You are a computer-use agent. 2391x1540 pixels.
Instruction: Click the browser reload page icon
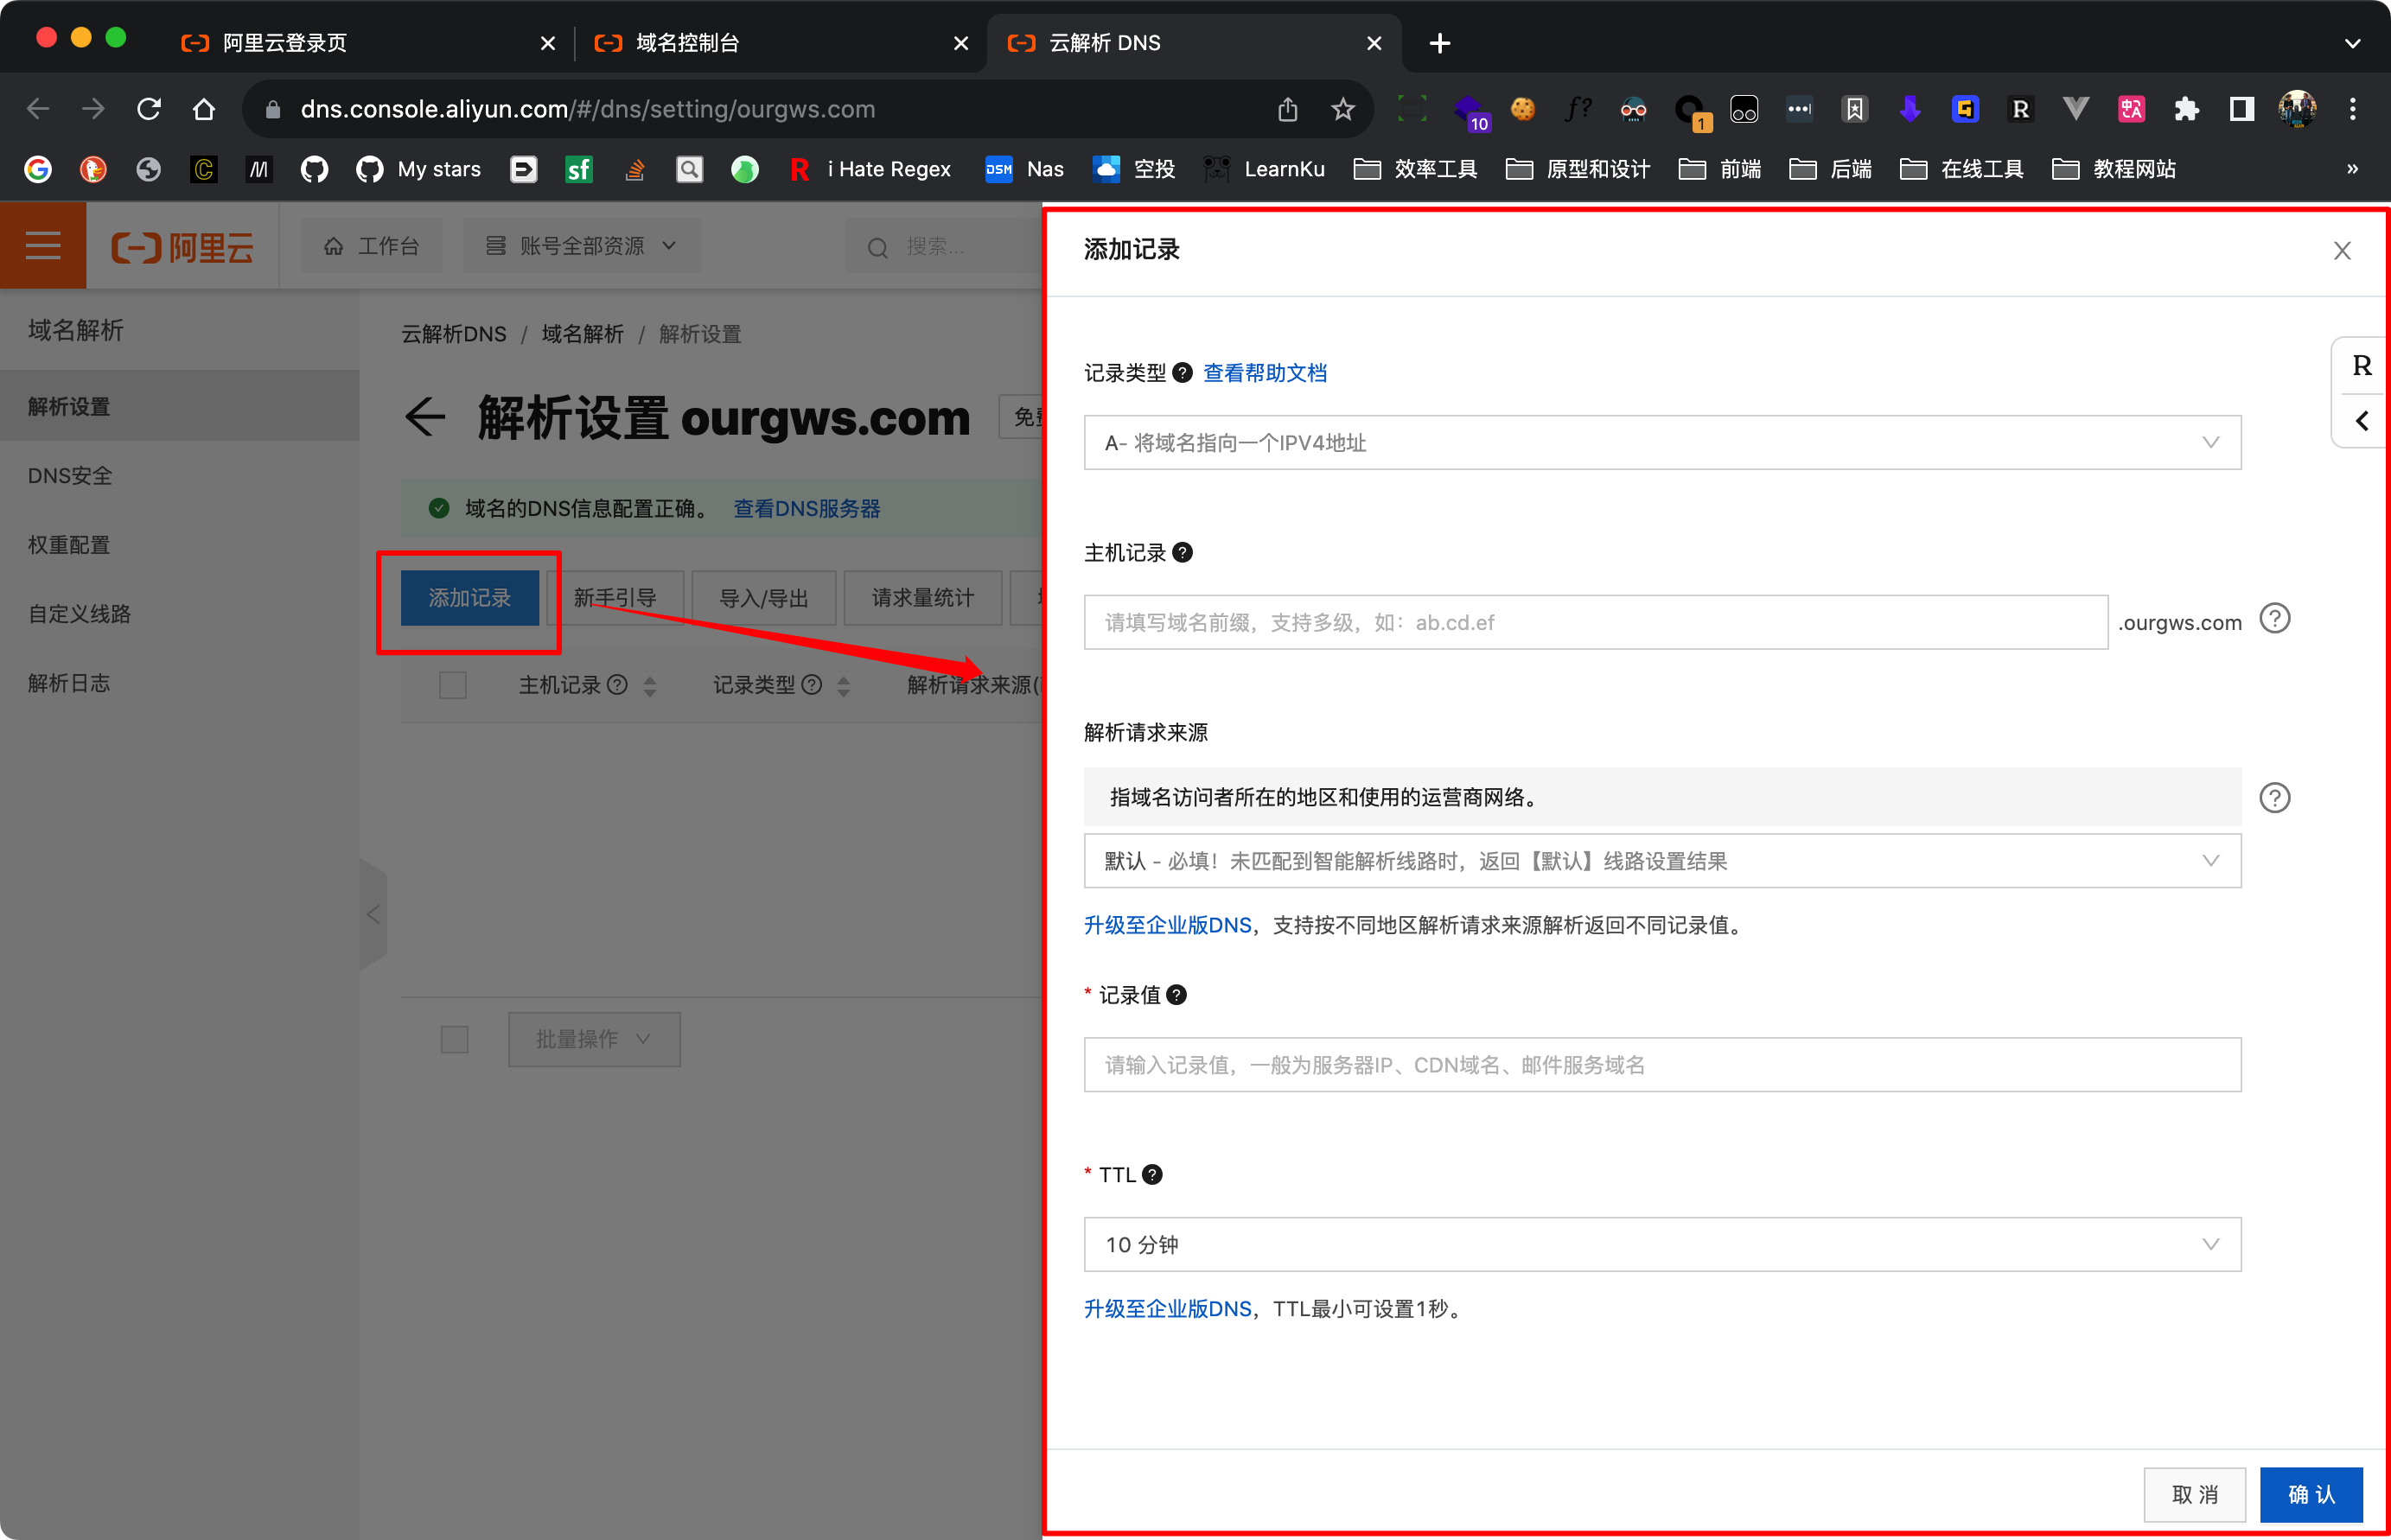(149, 109)
